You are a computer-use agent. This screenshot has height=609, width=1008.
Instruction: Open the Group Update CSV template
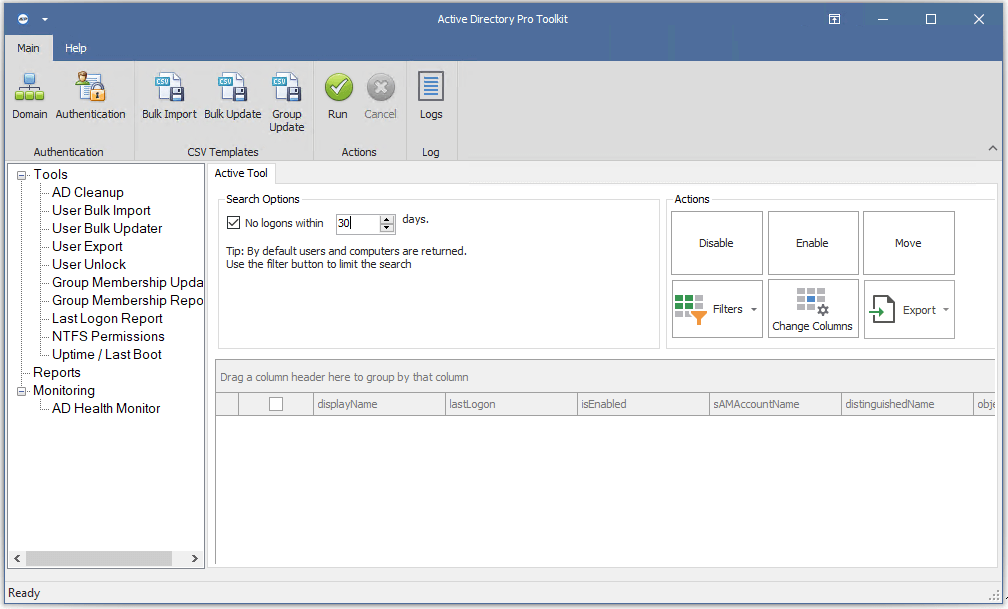pos(287,102)
